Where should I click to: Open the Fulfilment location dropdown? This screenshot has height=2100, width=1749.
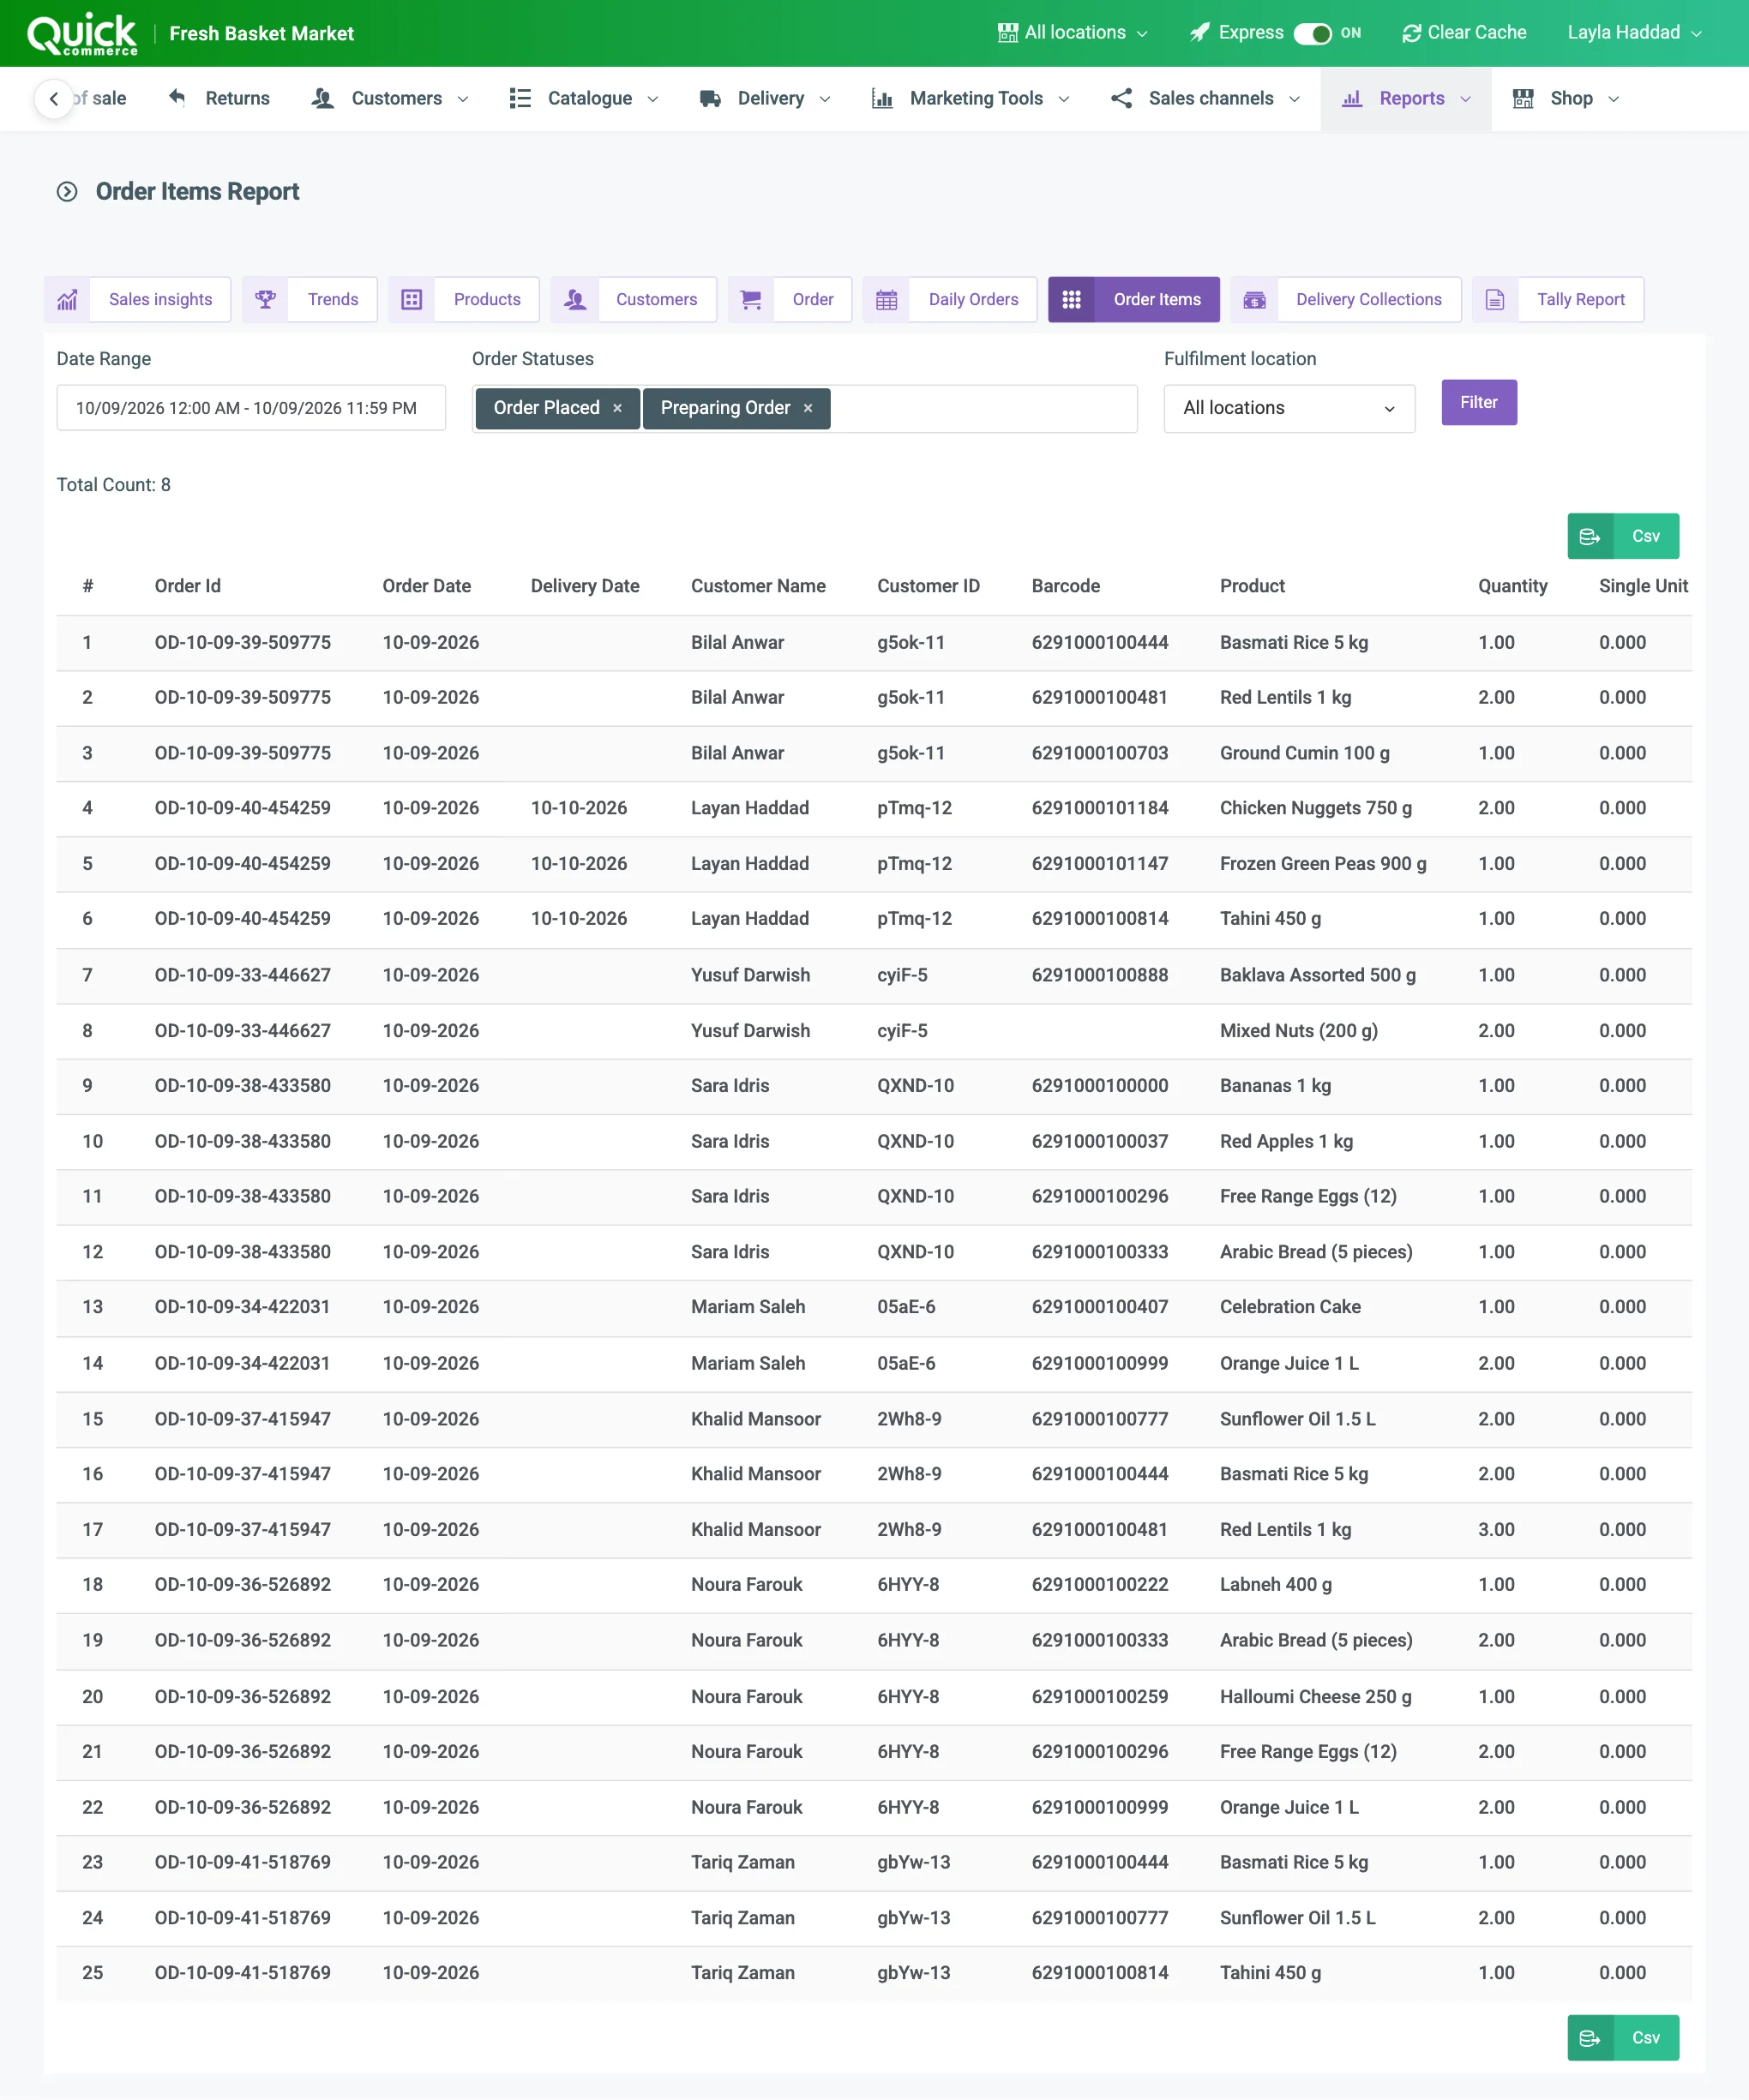pos(1289,408)
